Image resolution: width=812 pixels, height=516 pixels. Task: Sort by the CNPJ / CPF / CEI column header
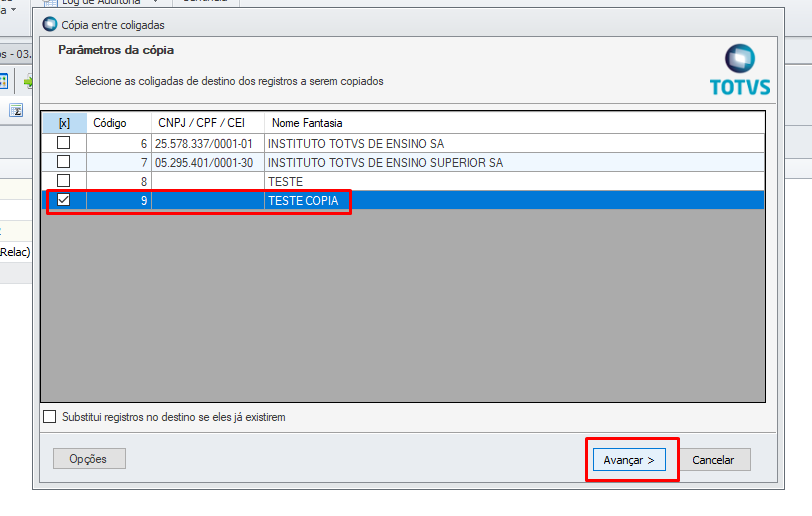click(208, 123)
